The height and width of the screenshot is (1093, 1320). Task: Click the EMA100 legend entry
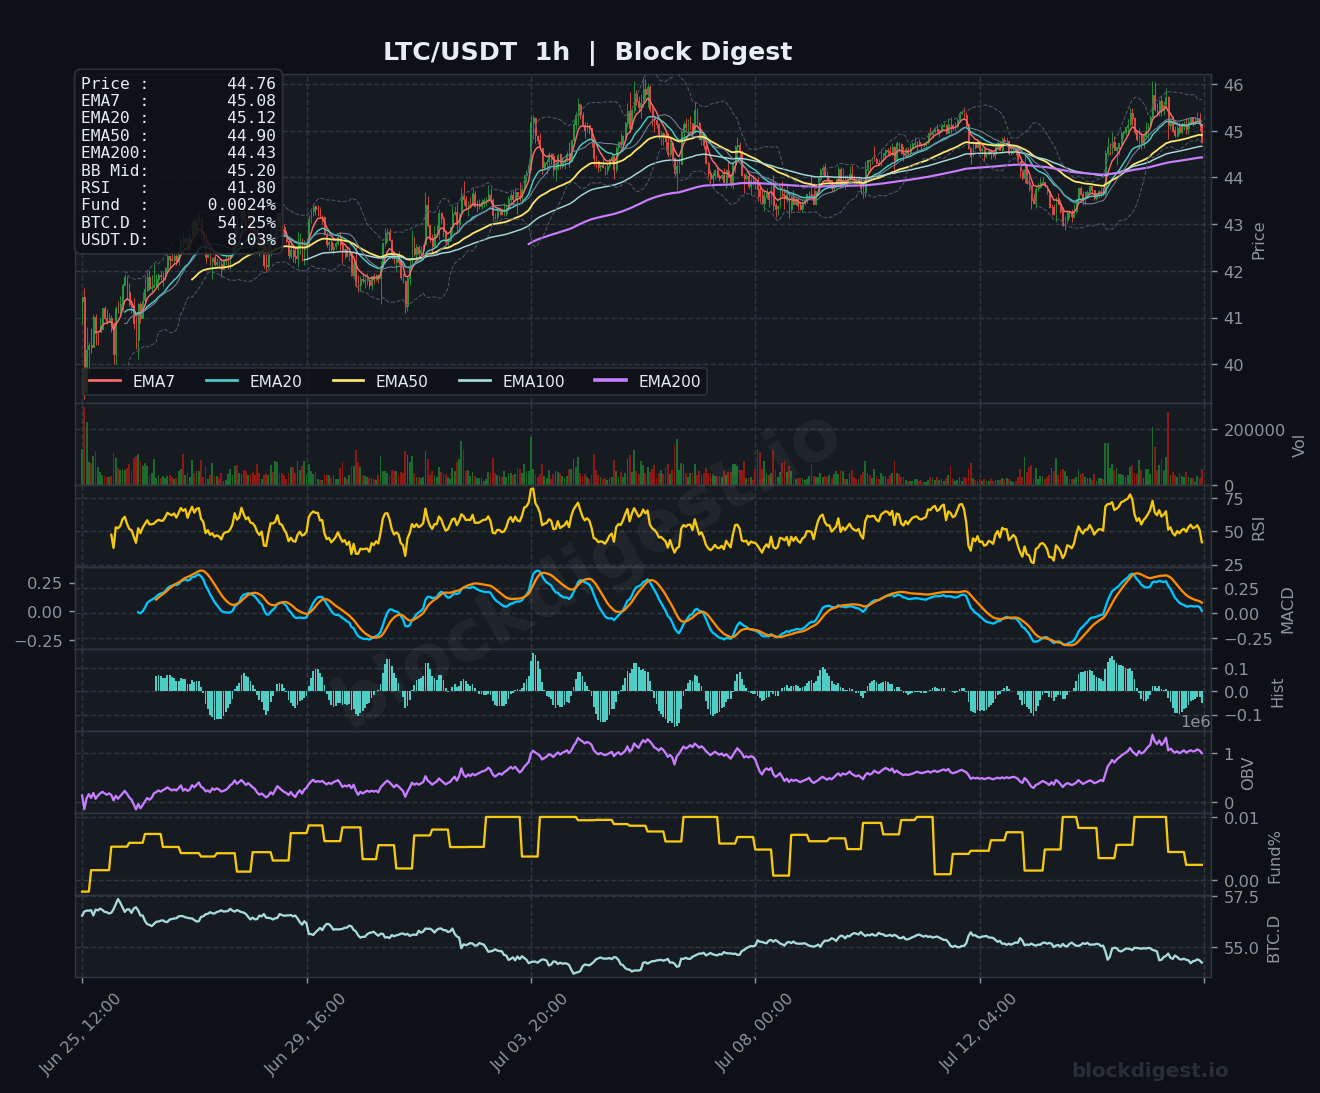(x=511, y=382)
